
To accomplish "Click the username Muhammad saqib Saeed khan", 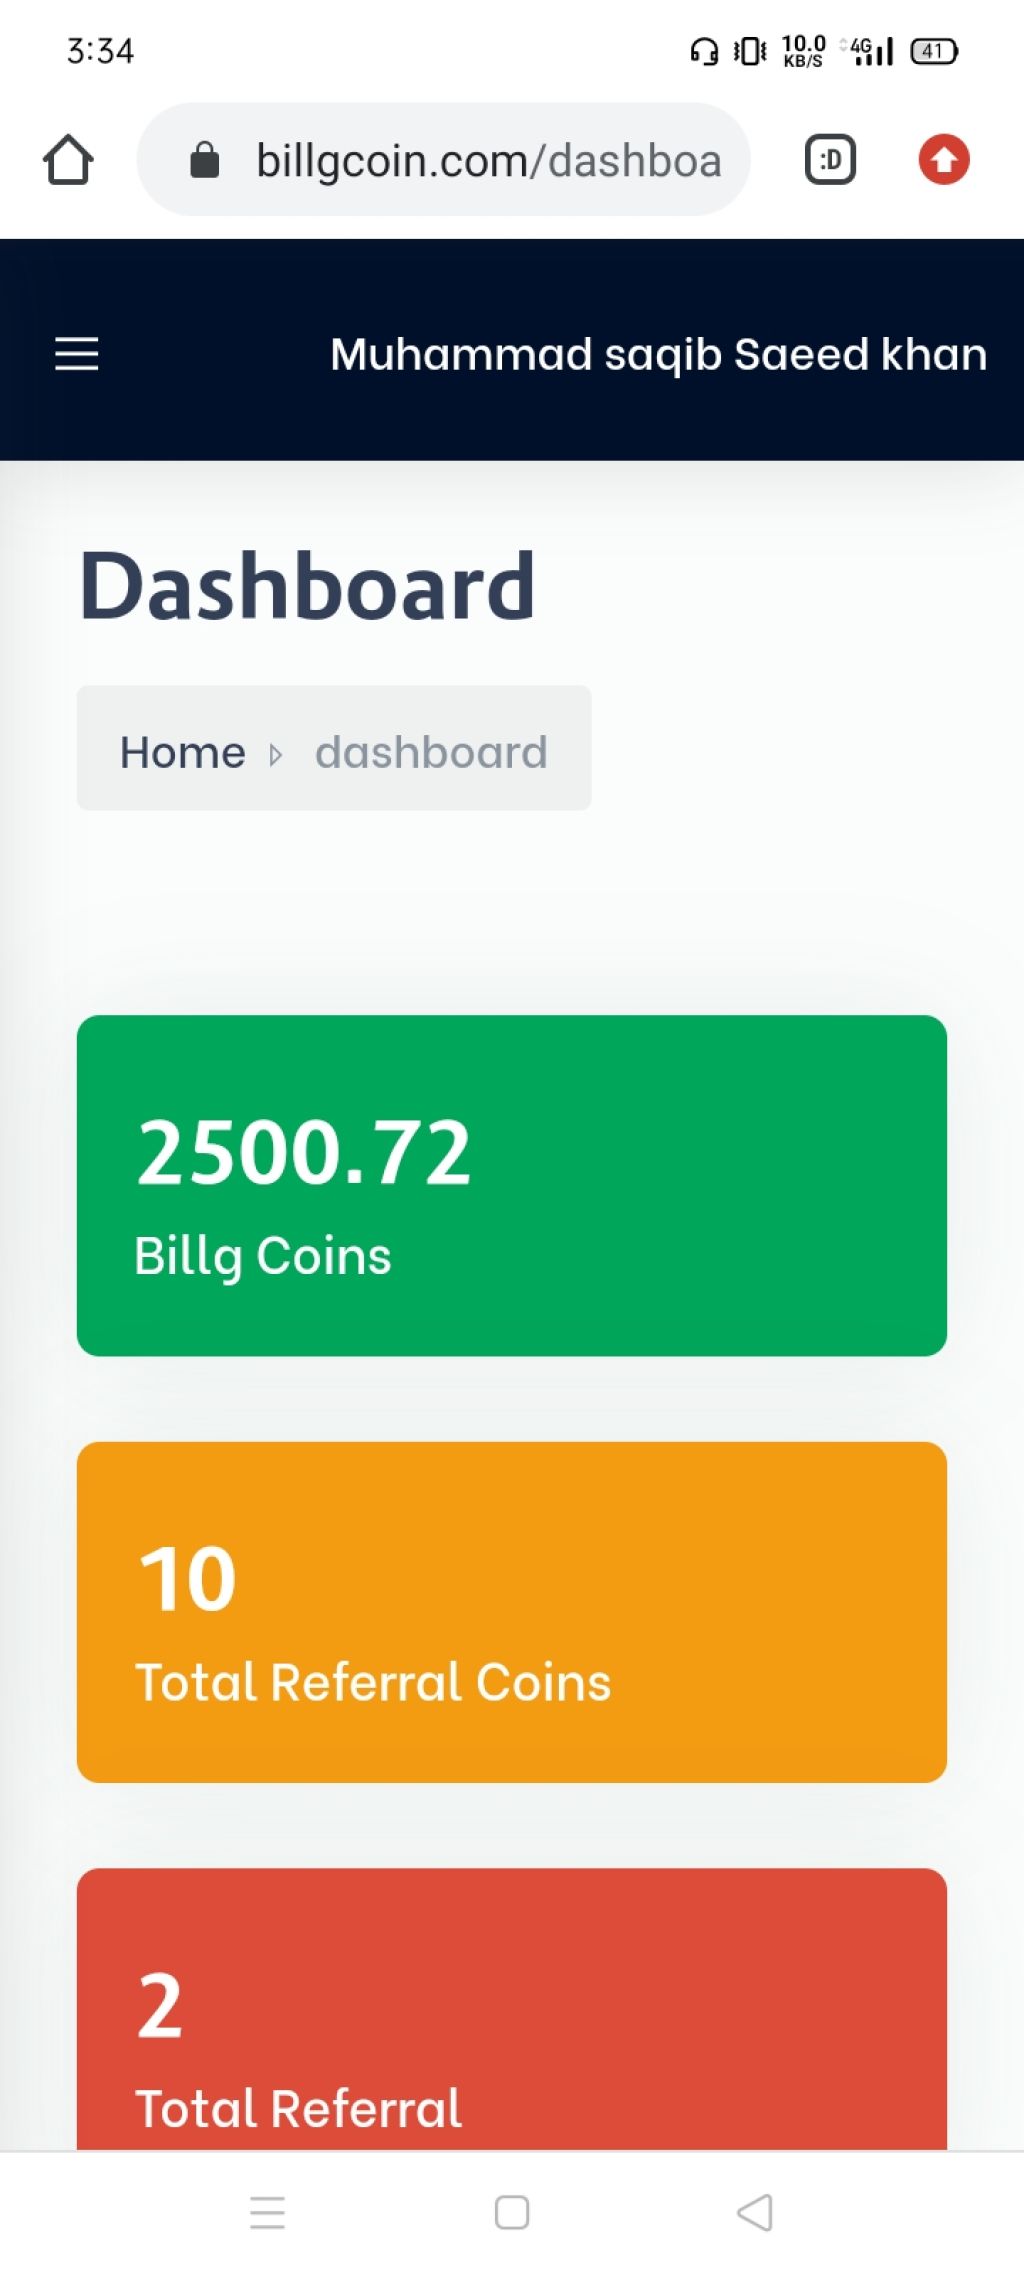I will coord(659,355).
